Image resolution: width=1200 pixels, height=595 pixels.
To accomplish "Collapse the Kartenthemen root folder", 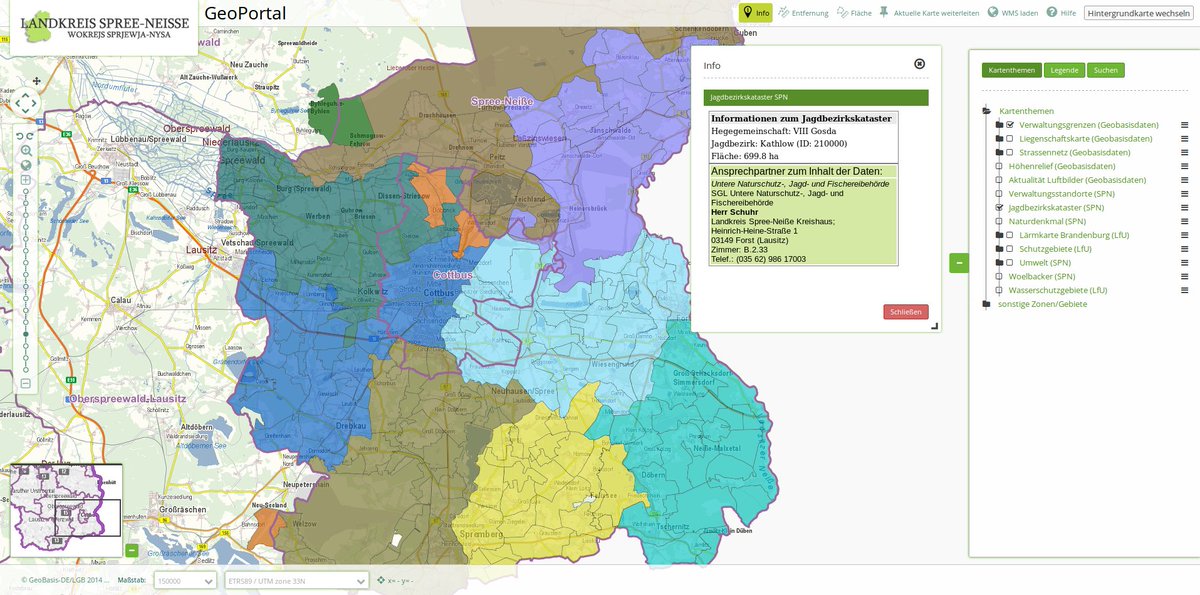I will [986, 111].
